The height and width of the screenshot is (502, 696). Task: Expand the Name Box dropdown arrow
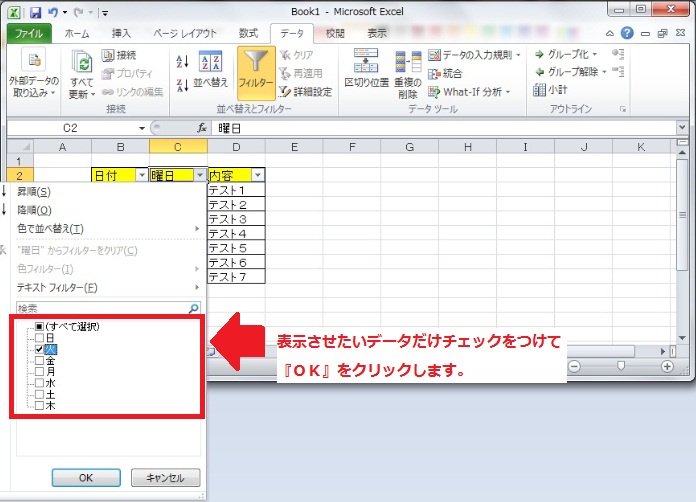click(x=142, y=128)
